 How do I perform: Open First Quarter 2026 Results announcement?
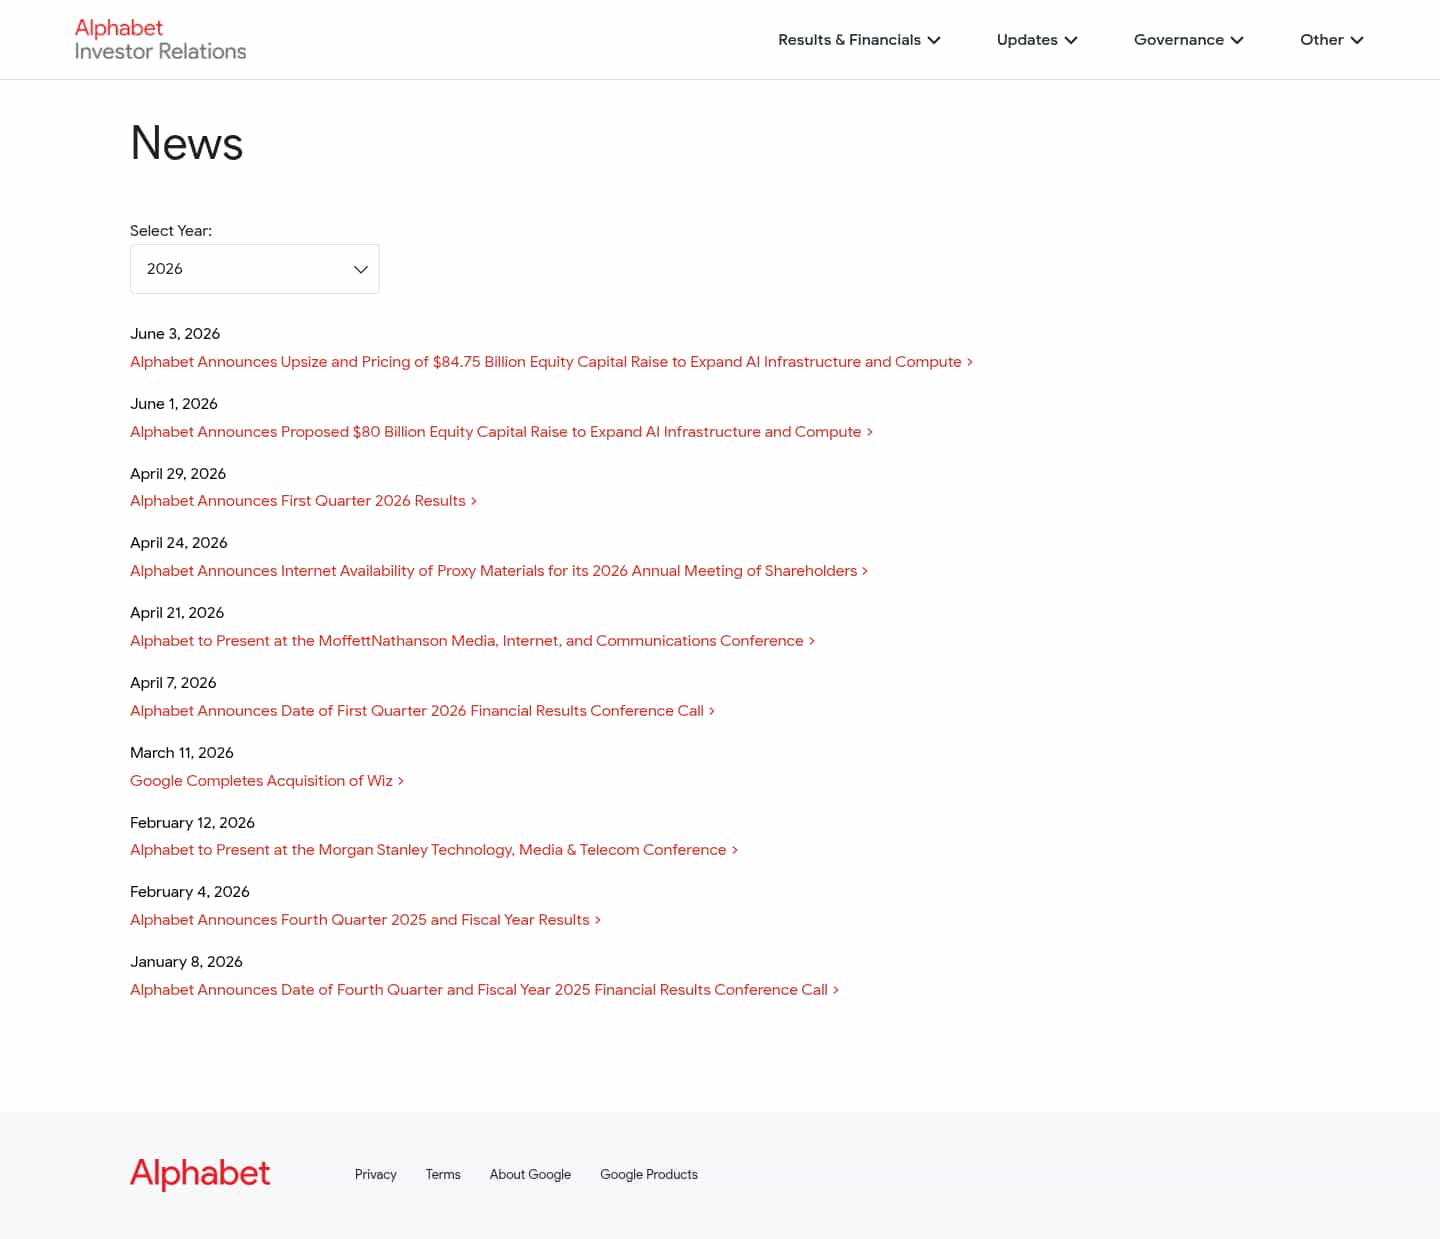[x=303, y=501]
